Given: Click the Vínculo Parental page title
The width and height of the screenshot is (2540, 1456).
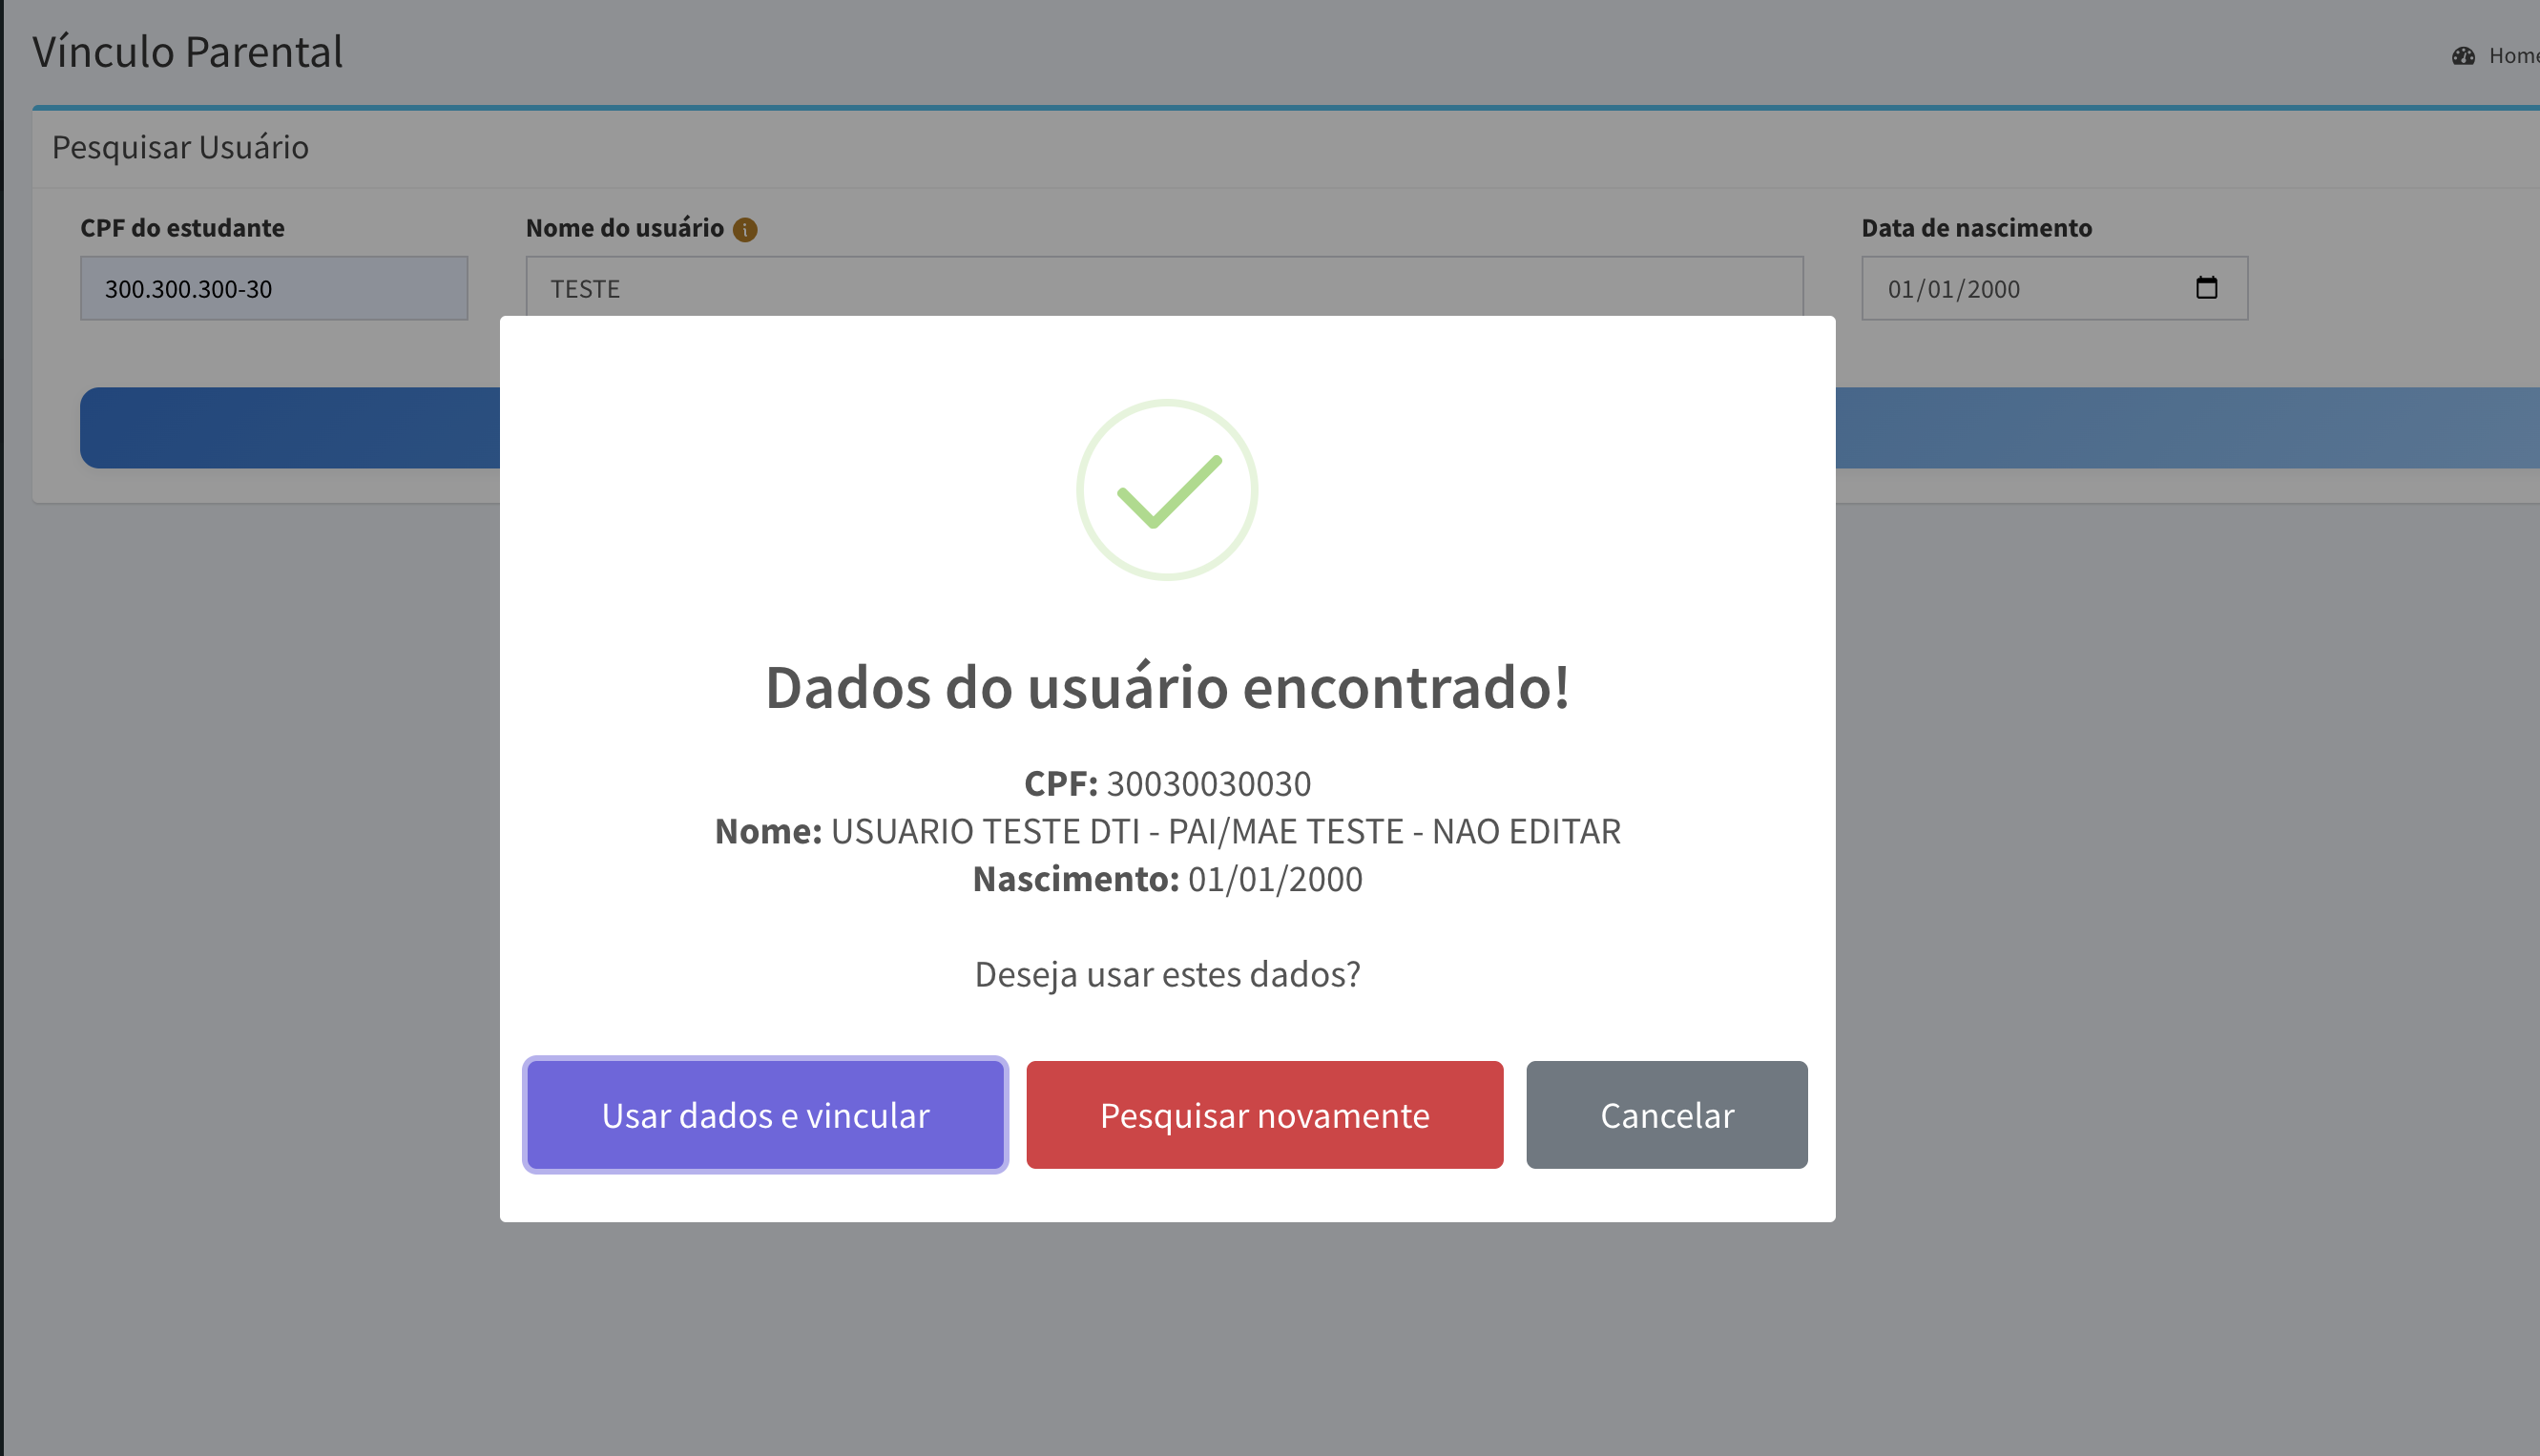Looking at the screenshot, I should tap(188, 52).
